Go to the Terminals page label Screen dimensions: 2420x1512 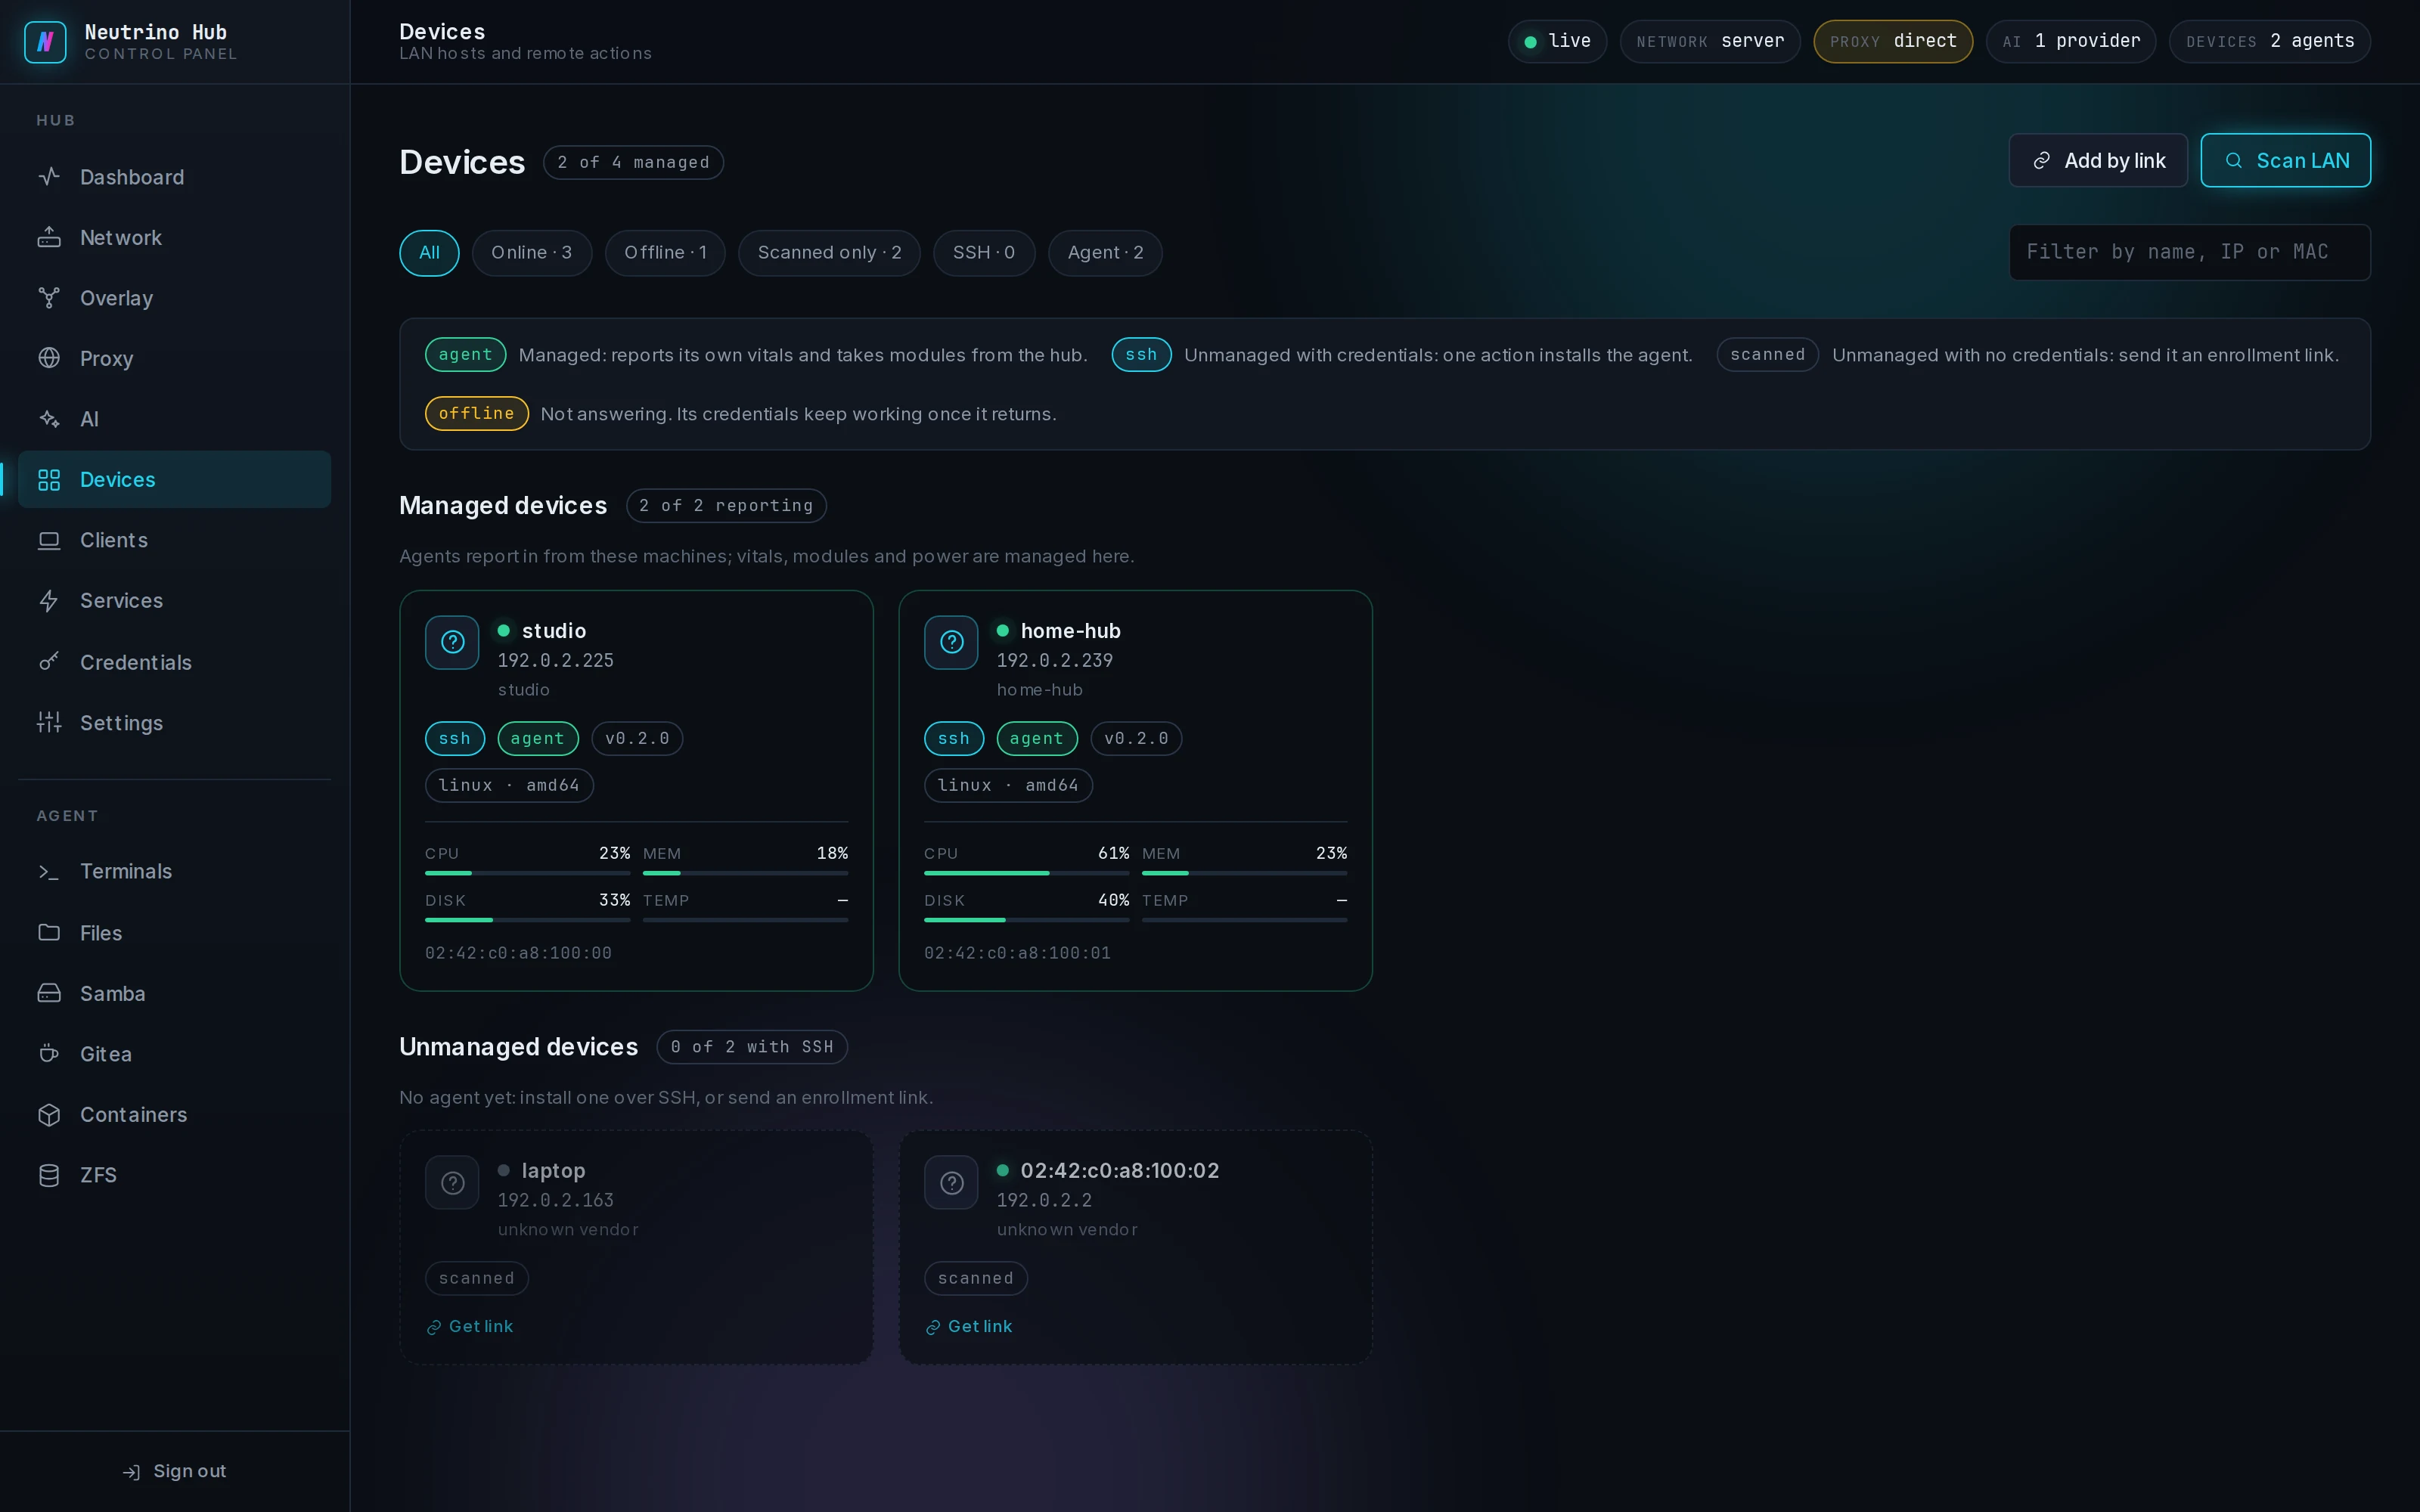tap(126, 872)
